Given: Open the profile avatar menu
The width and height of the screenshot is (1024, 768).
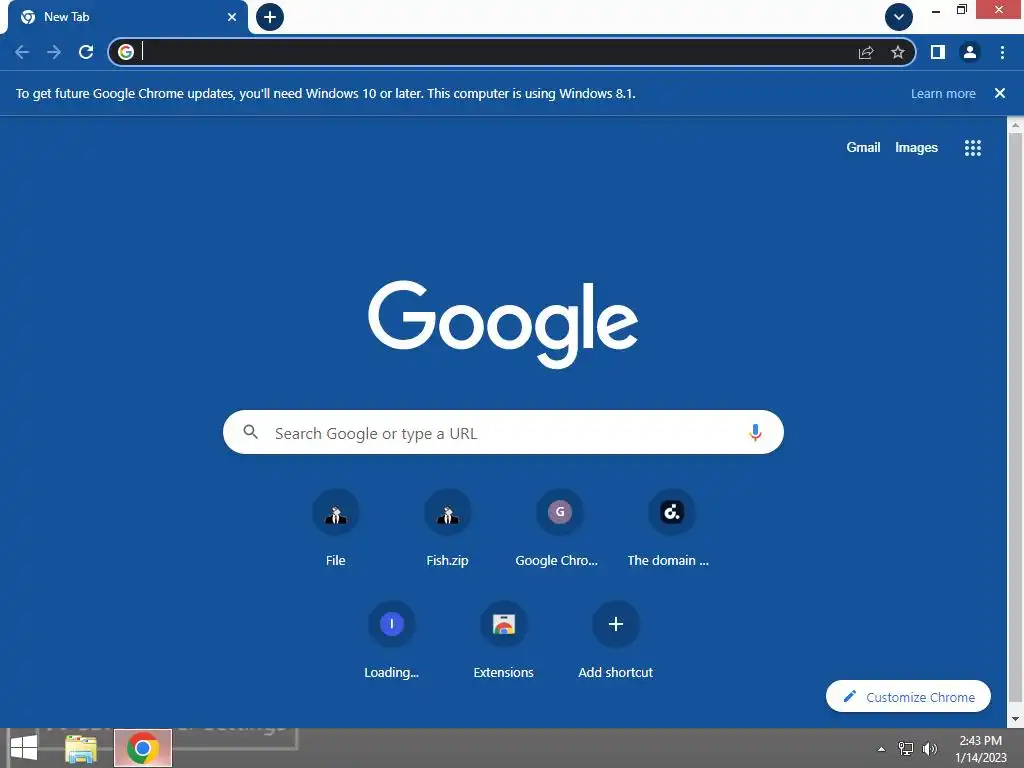Looking at the screenshot, I should click(970, 52).
